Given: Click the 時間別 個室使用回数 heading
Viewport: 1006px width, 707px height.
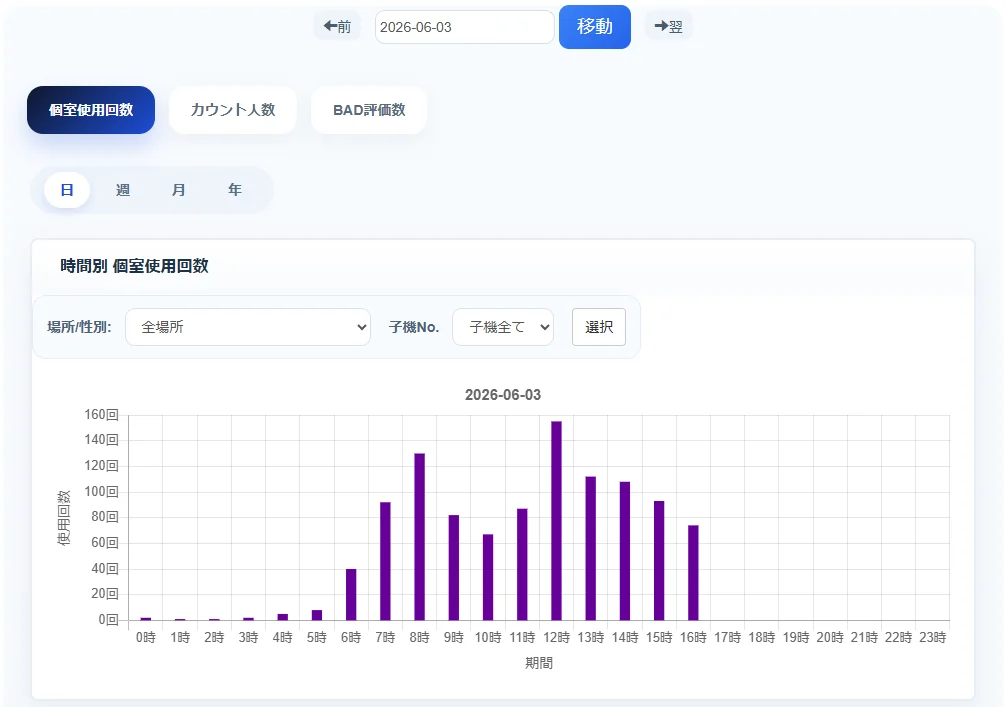Looking at the screenshot, I should pyautogui.click(x=135, y=266).
